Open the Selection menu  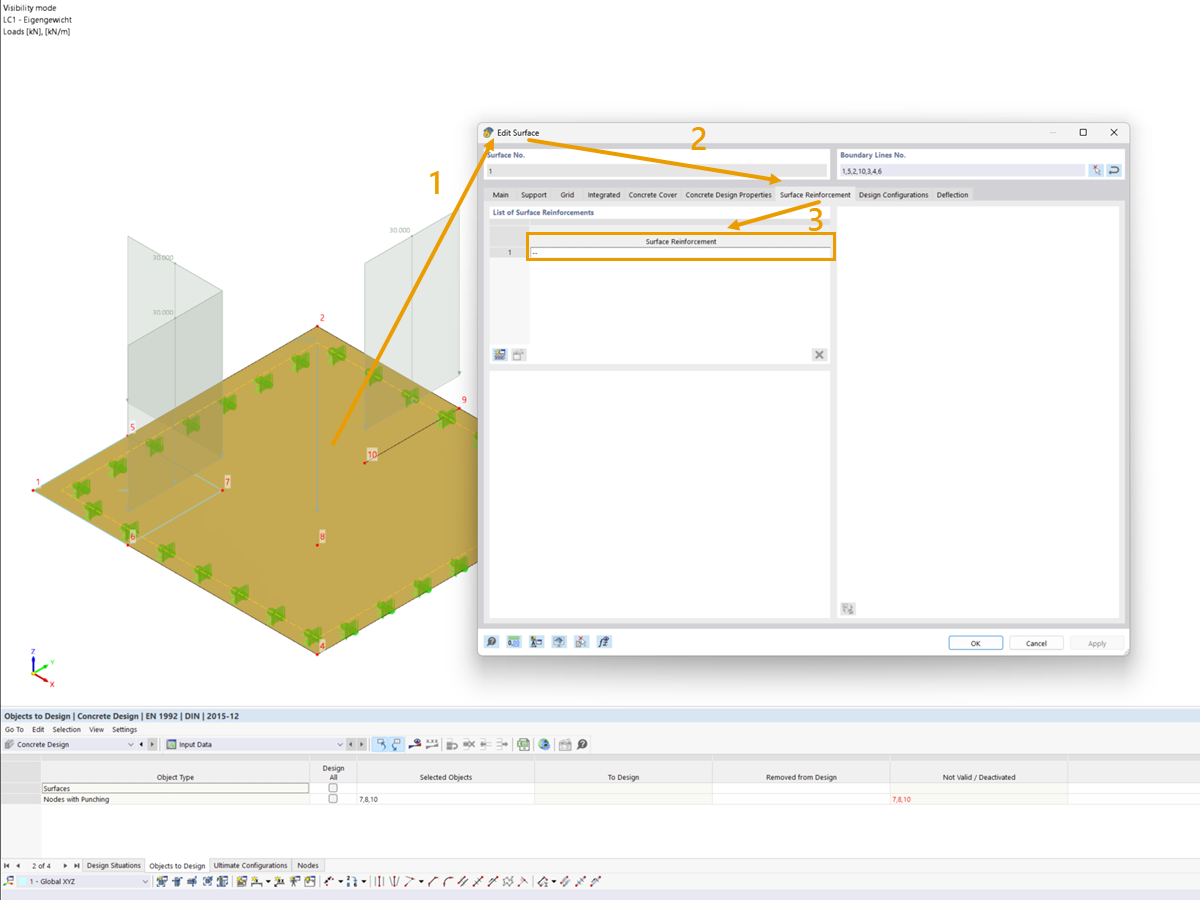pyautogui.click(x=67, y=730)
